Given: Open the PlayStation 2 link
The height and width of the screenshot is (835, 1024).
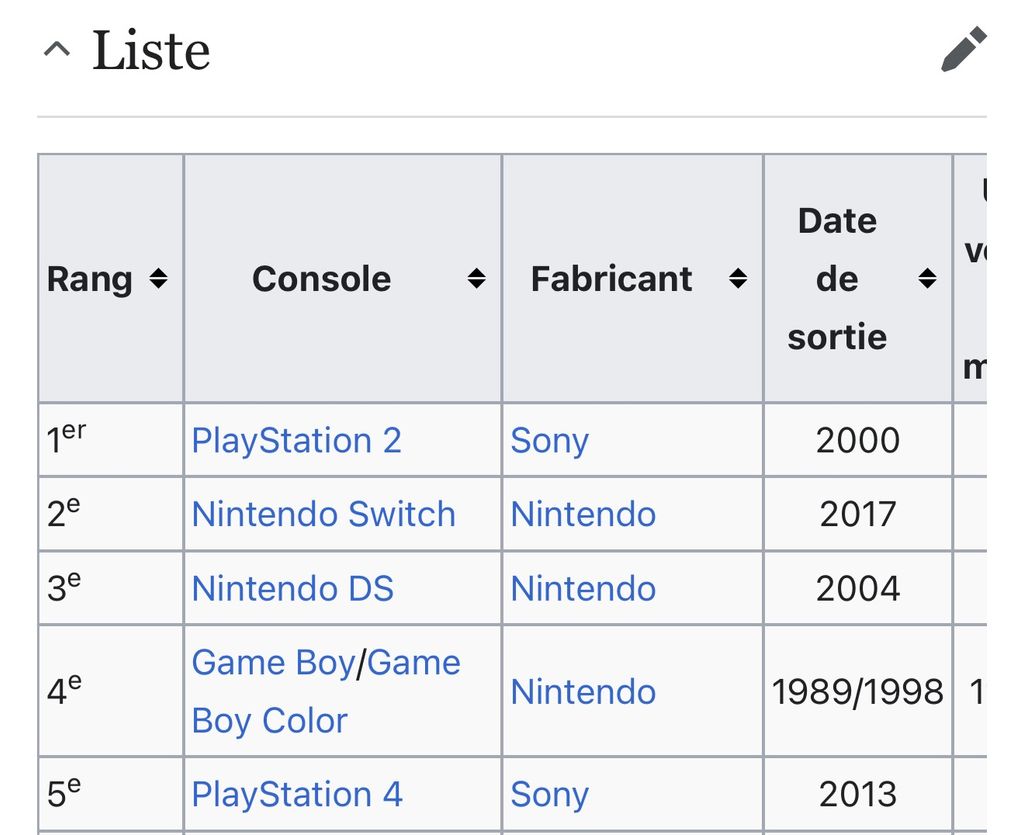Looking at the screenshot, I should click(x=296, y=440).
